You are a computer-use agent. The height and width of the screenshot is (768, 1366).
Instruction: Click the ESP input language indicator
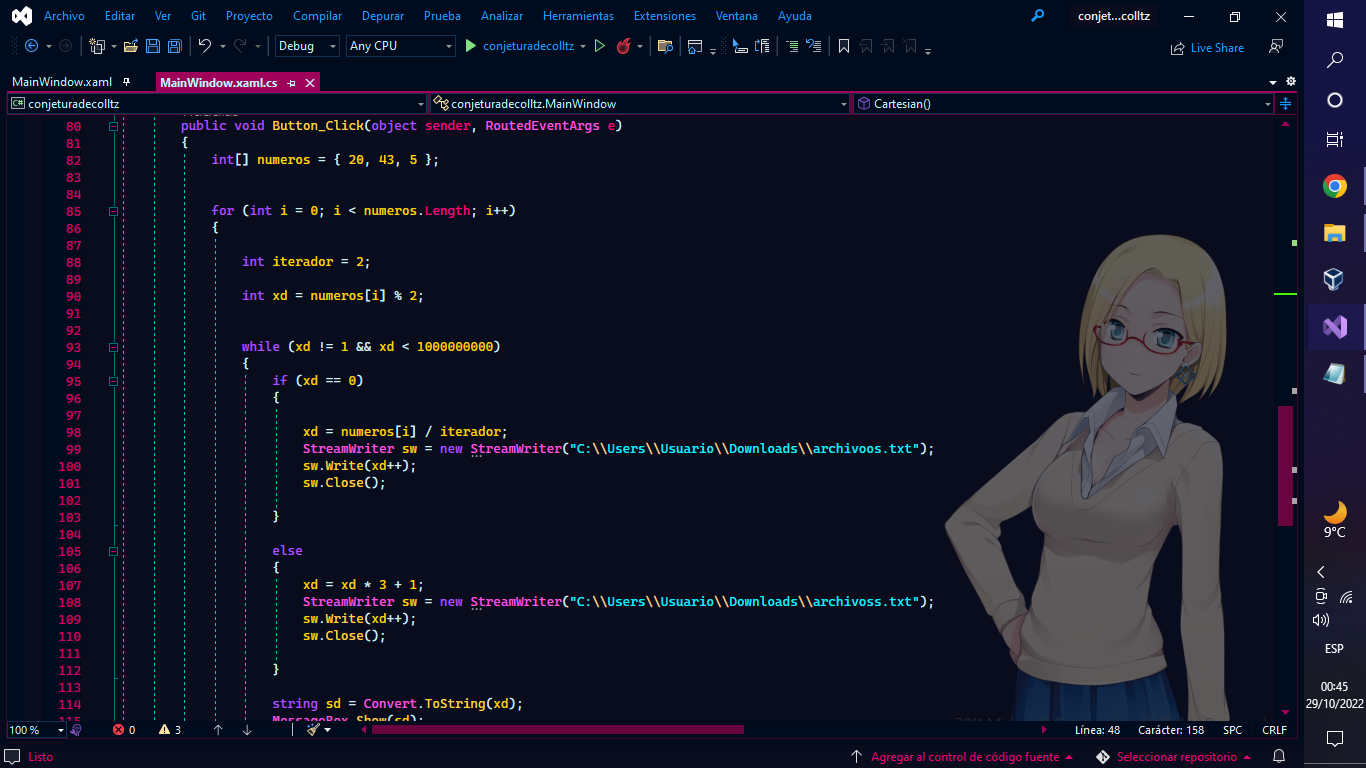[1334, 648]
